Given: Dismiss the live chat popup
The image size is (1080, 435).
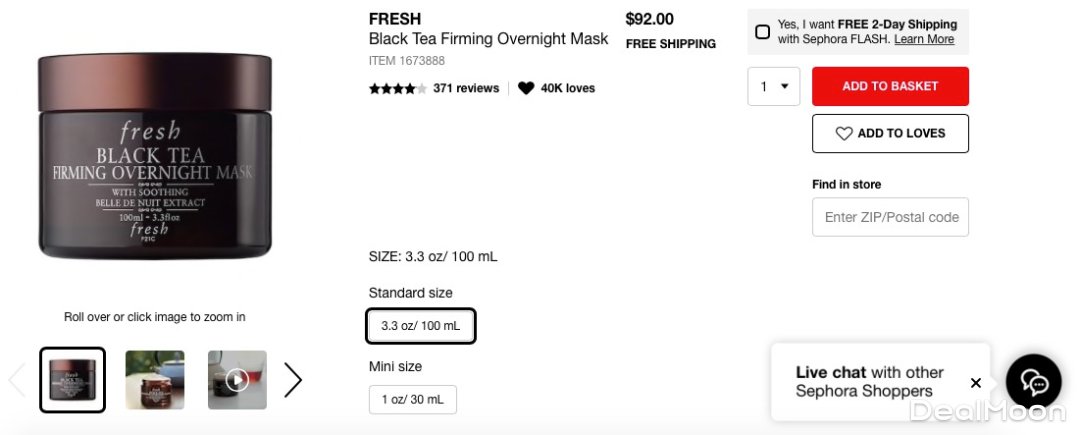Looking at the screenshot, I should click(976, 383).
